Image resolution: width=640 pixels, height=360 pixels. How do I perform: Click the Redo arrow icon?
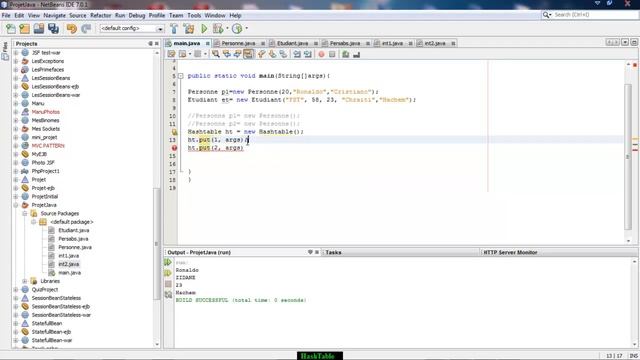86,29
